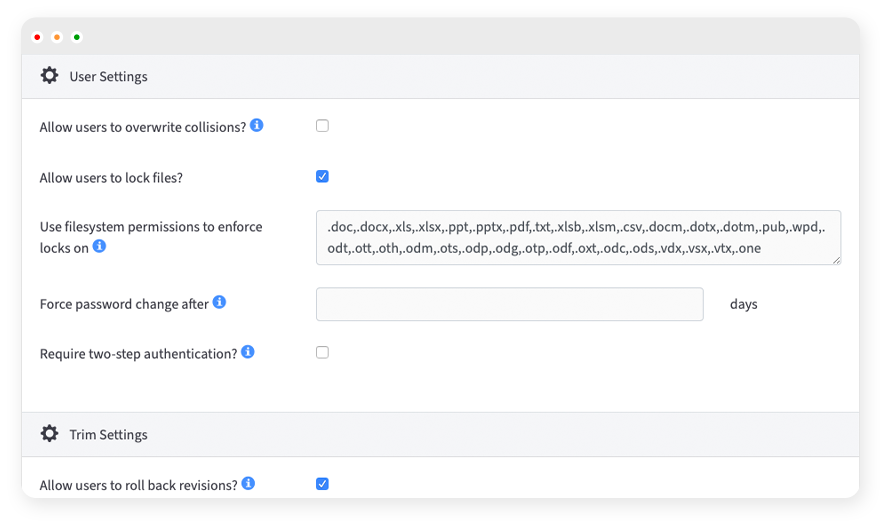Select the User Settings section header
Image resolution: width=888 pixels, height=526 pixels.
pyautogui.click(x=108, y=77)
